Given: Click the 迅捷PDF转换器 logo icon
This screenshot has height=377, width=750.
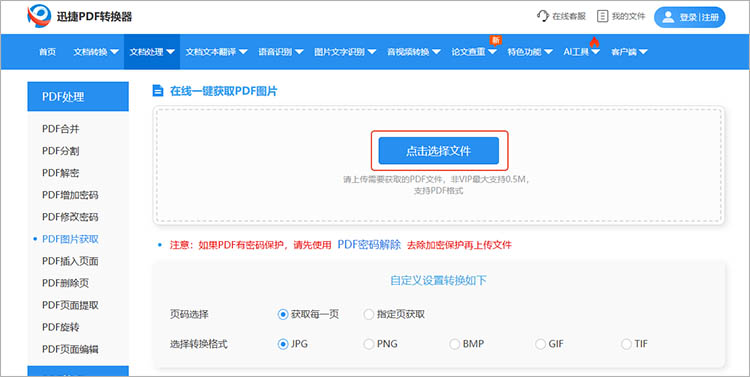Looking at the screenshot, I should [39, 16].
